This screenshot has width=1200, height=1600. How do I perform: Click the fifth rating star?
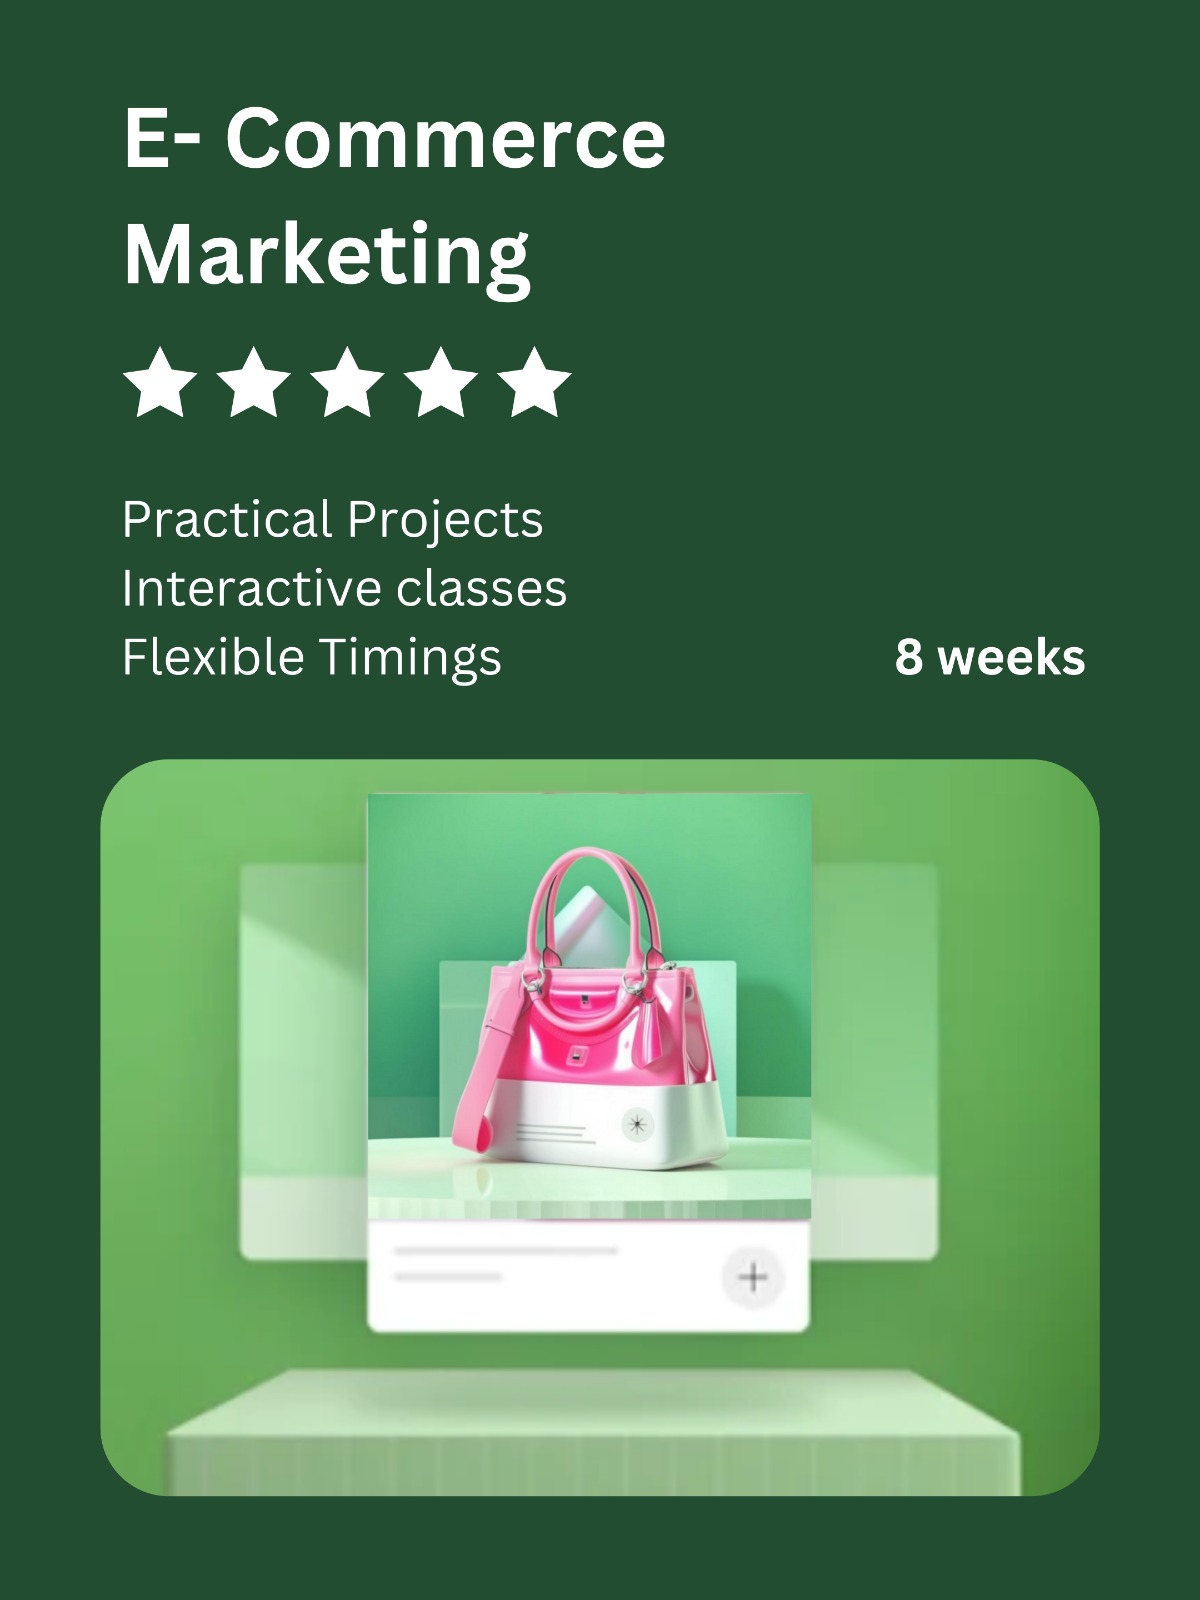pos(534,382)
